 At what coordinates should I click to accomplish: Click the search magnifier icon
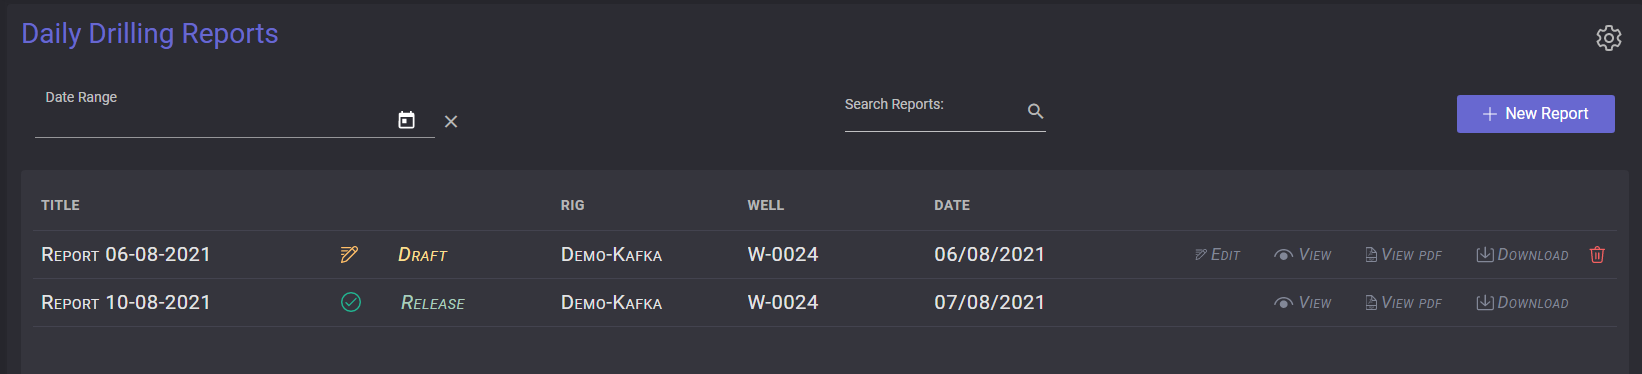pos(1035,111)
